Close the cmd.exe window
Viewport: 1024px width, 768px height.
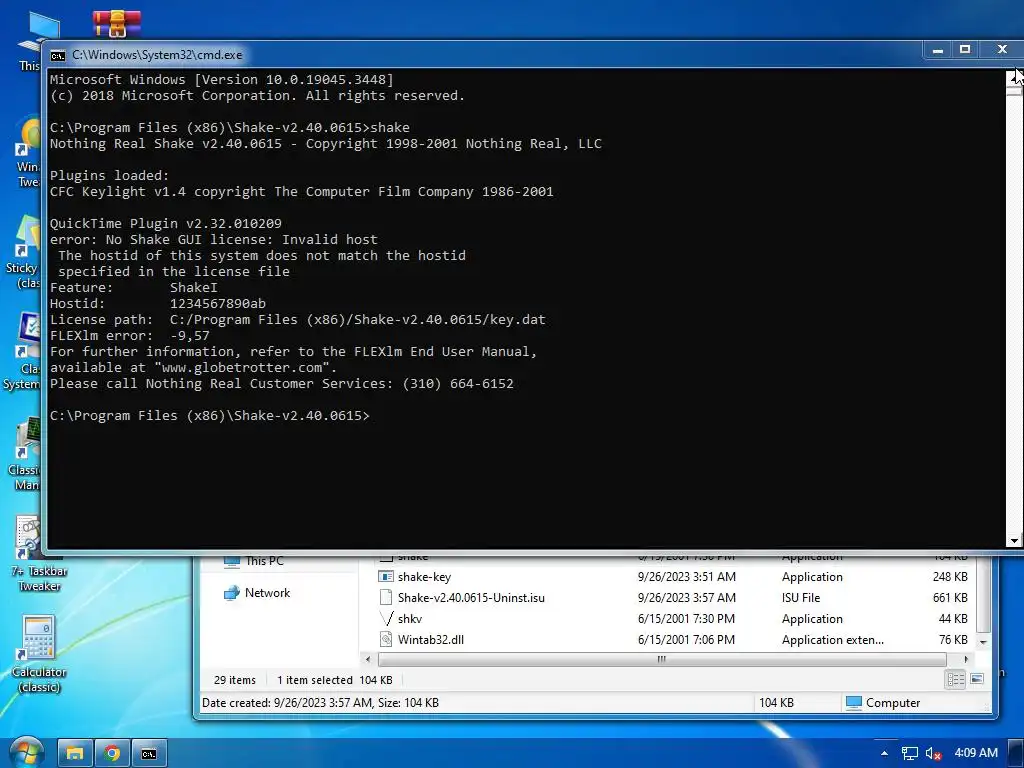coord(1002,50)
